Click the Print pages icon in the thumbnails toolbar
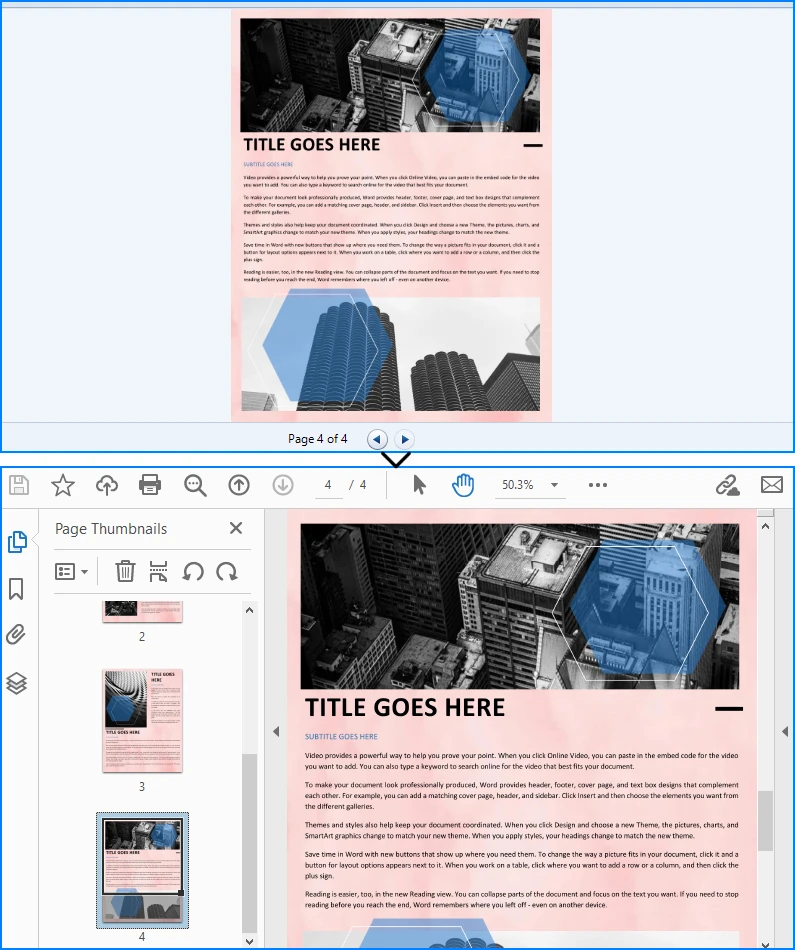Image resolution: width=795 pixels, height=950 pixels. (158, 571)
